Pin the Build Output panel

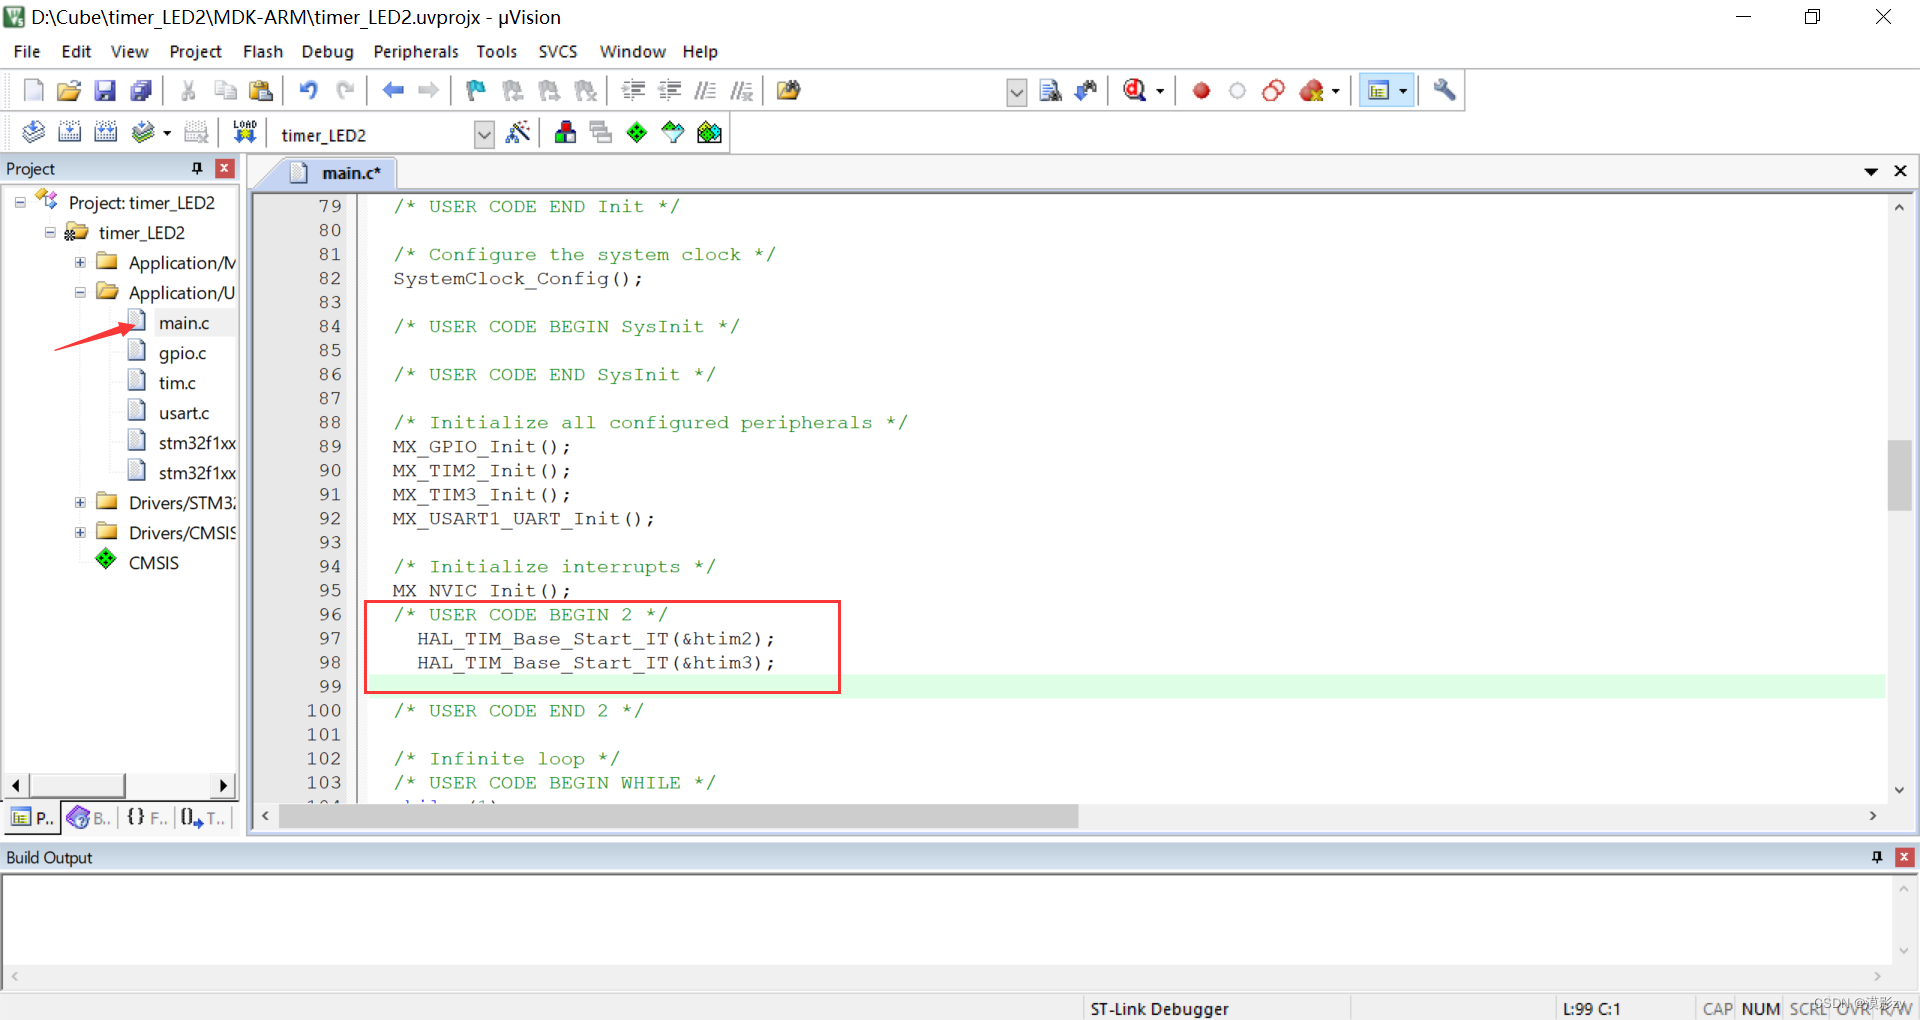pyautogui.click(x=1877, y=857)
